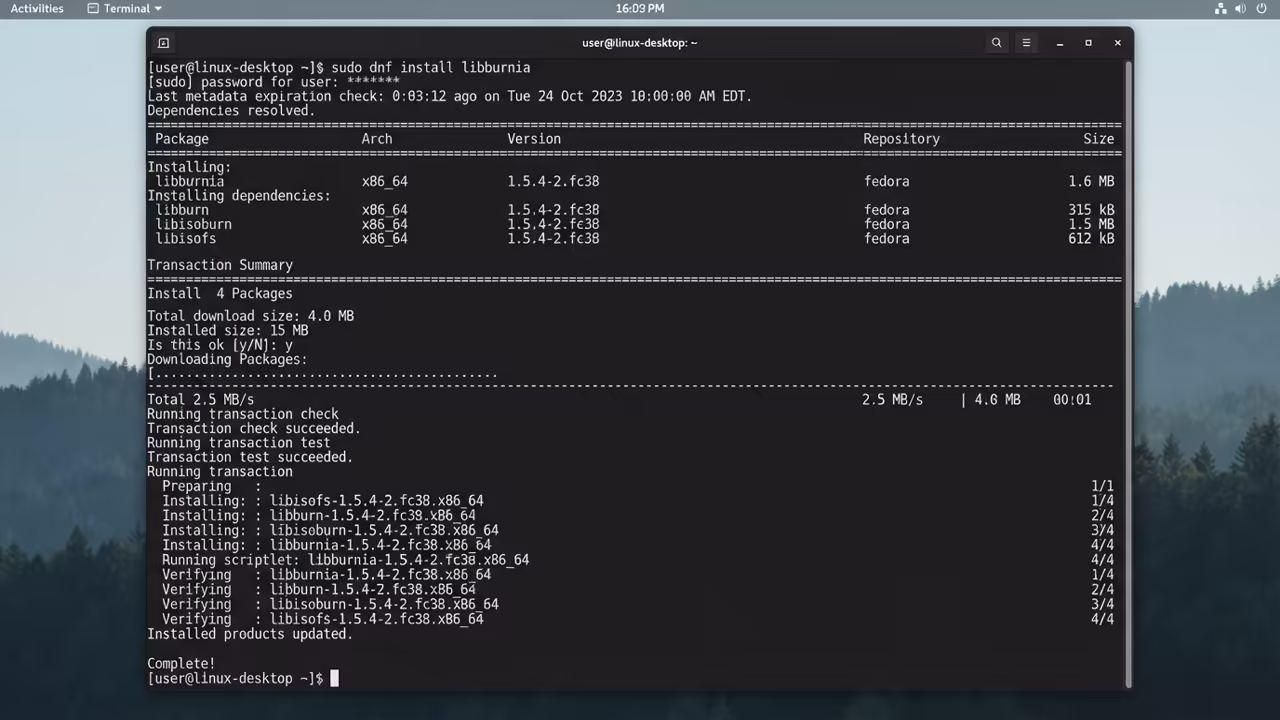Click the "Package" column header
Image resolution: width=1280 pixels, height=720 pixels.
pos(182,139)
